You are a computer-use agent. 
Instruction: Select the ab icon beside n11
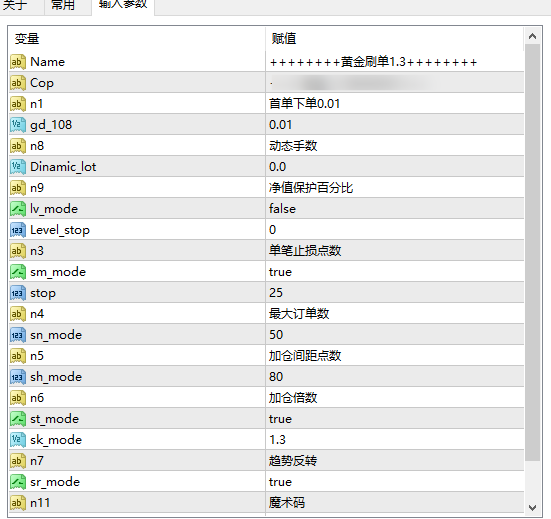(18, 503)
